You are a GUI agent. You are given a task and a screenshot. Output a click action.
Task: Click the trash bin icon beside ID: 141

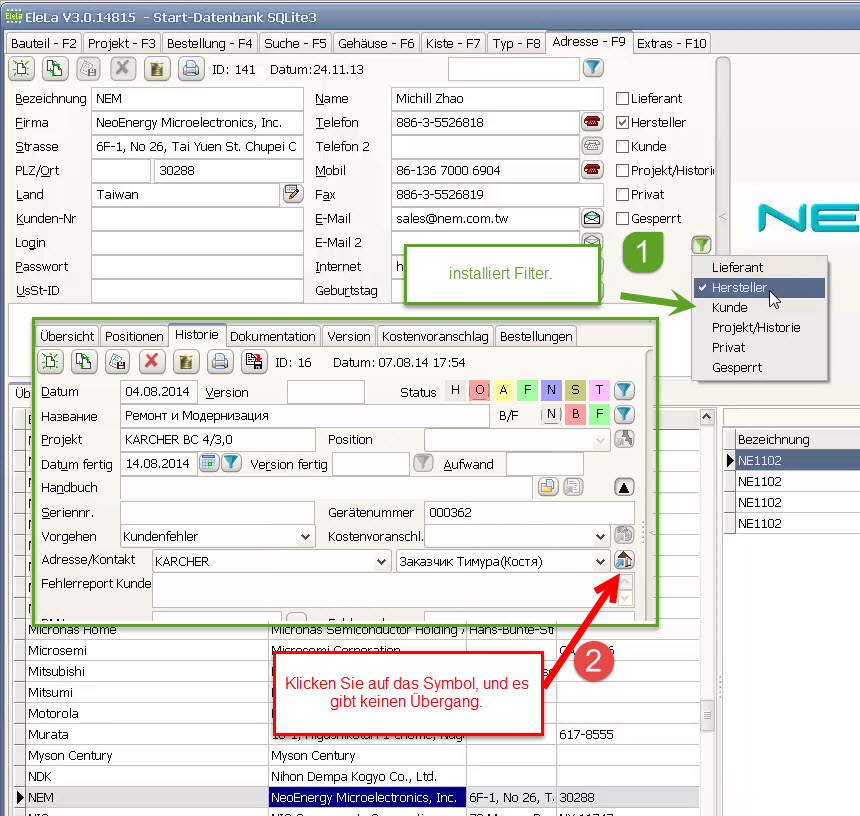pos(157,69)
